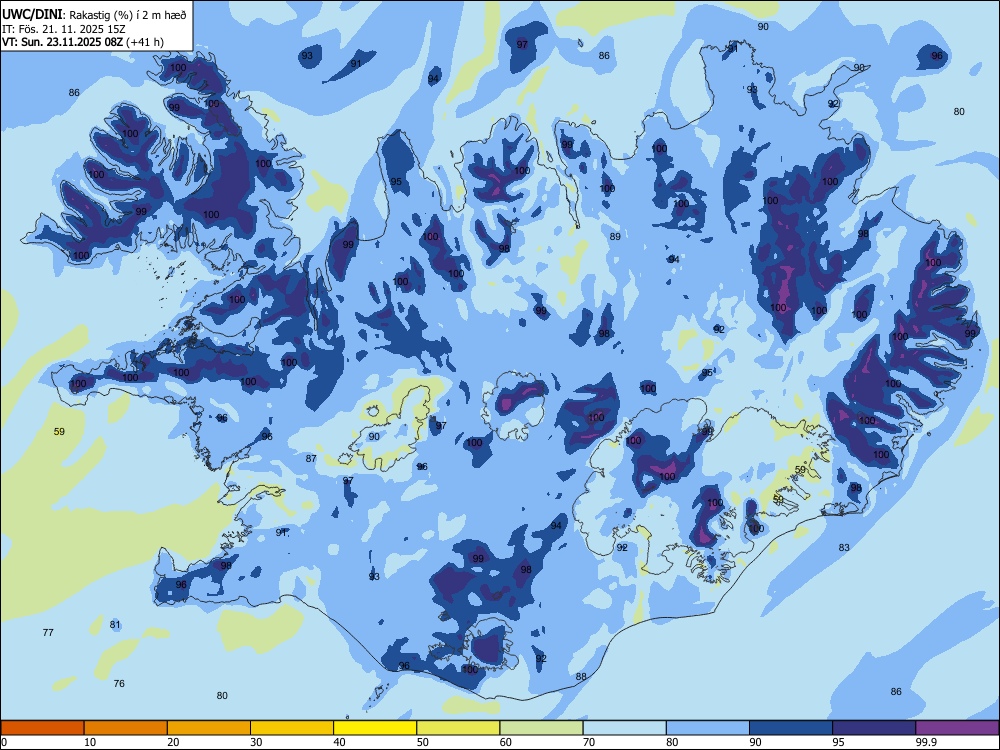1000x750 pixels.
Task: Click the dark orange 0–10 legend swatch
Action: click(42, 728)
